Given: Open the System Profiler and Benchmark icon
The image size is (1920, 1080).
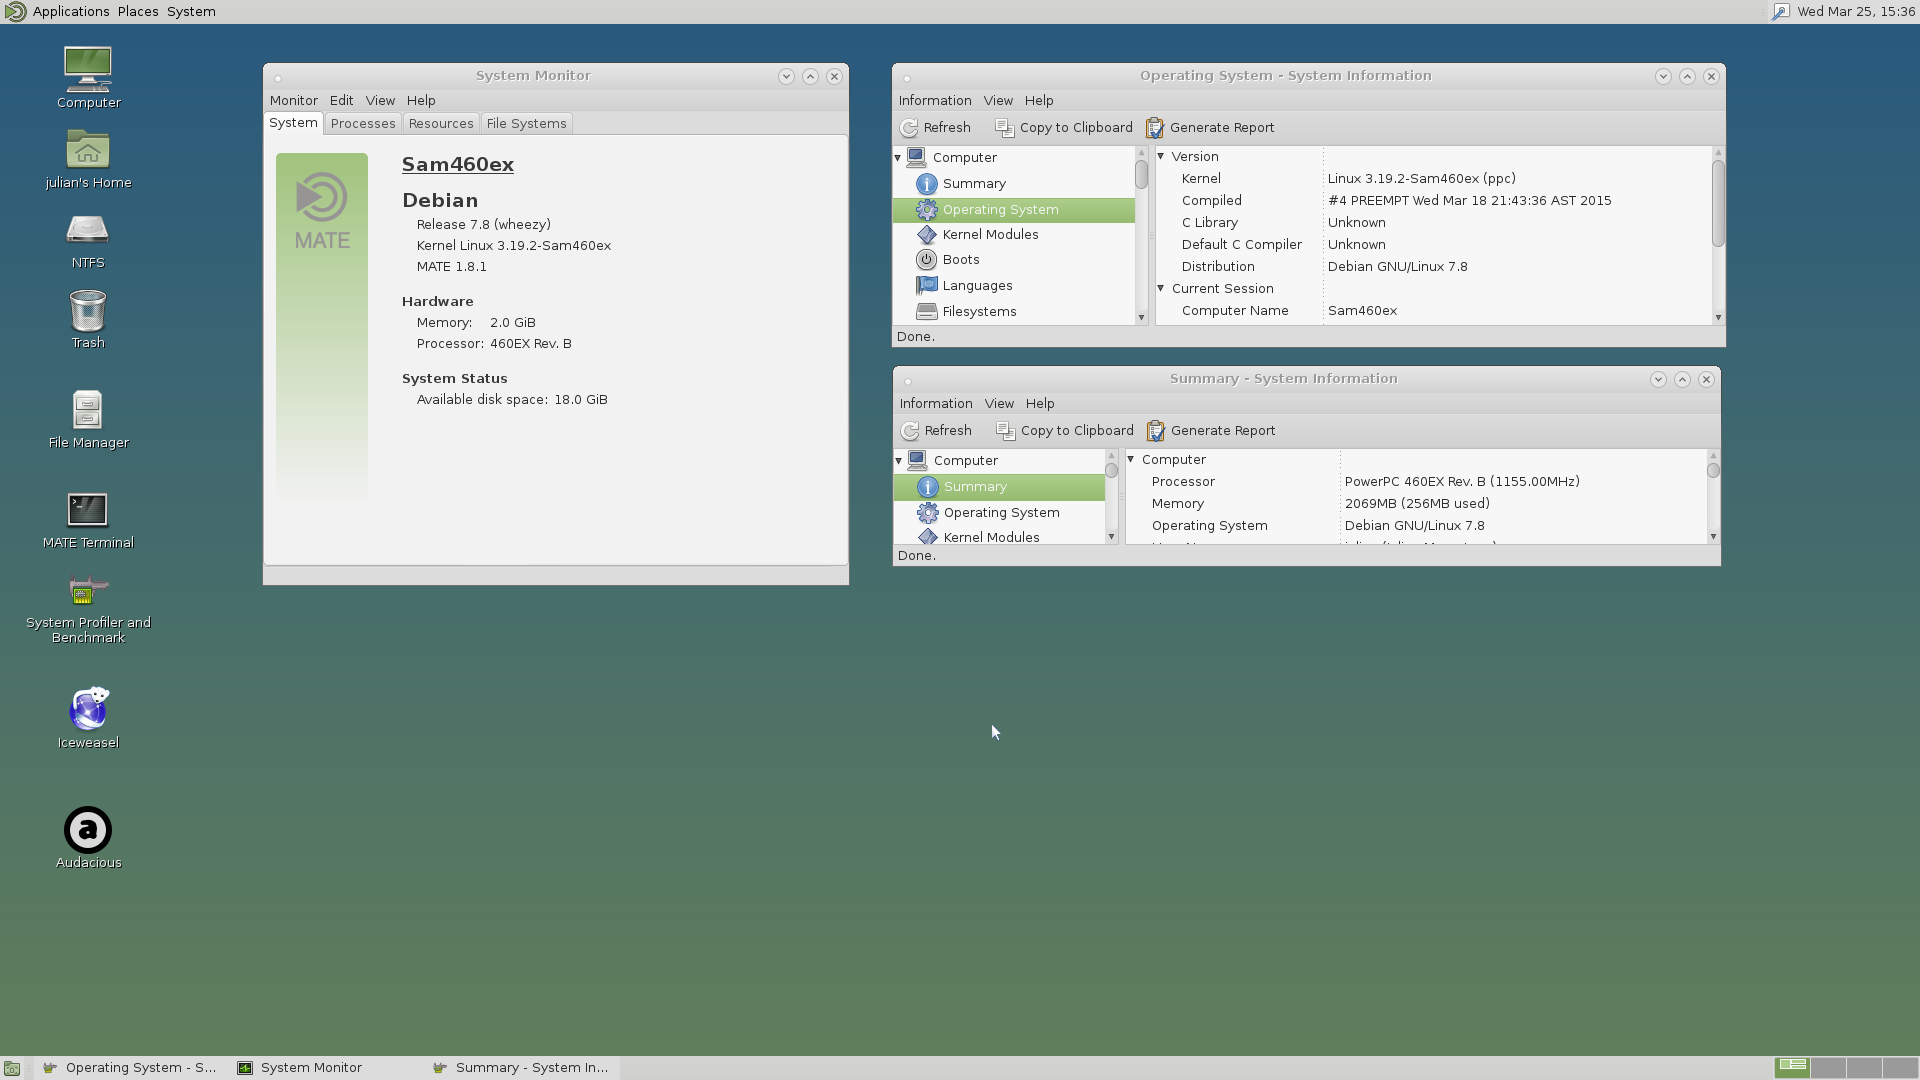Looking at the screenshot, I should pos(88,590).
